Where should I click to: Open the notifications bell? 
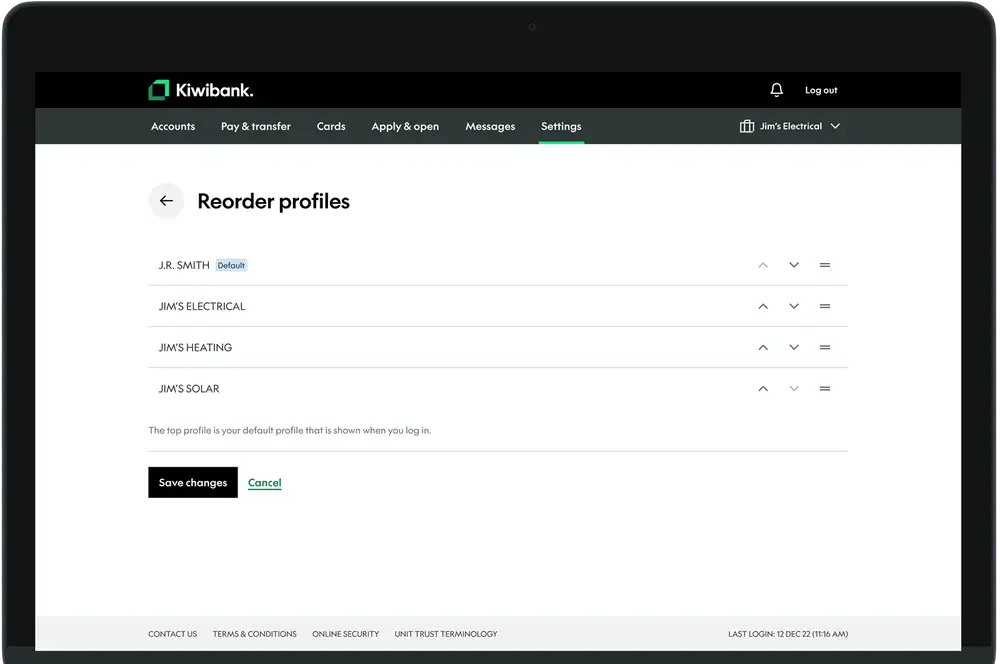click(x=776, y=90)
